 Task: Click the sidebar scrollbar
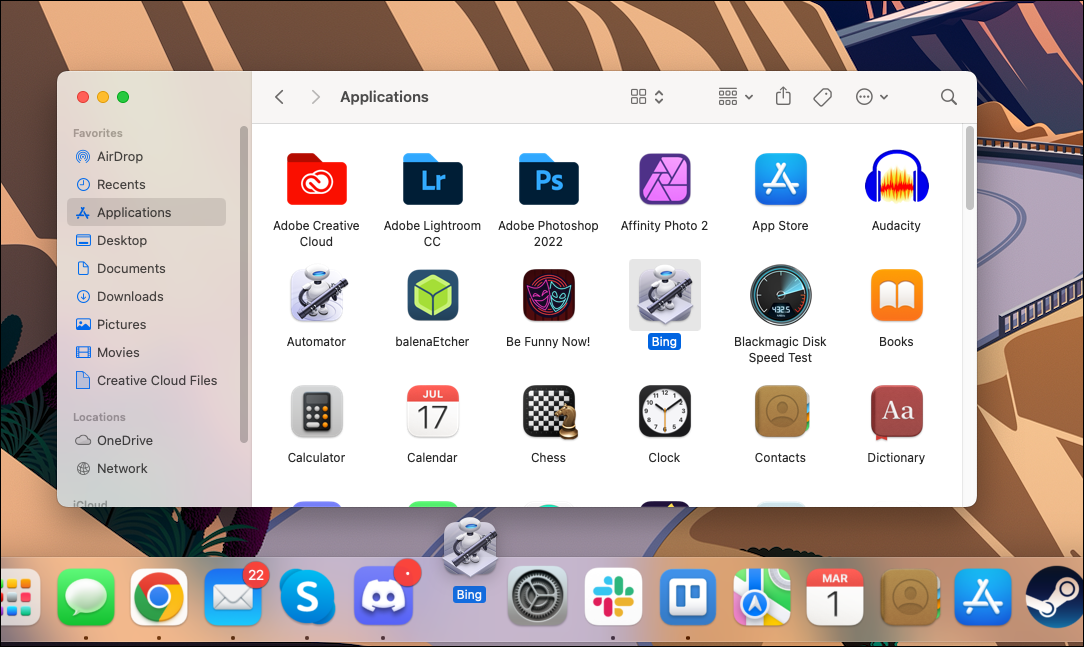(x=243, y=284)
